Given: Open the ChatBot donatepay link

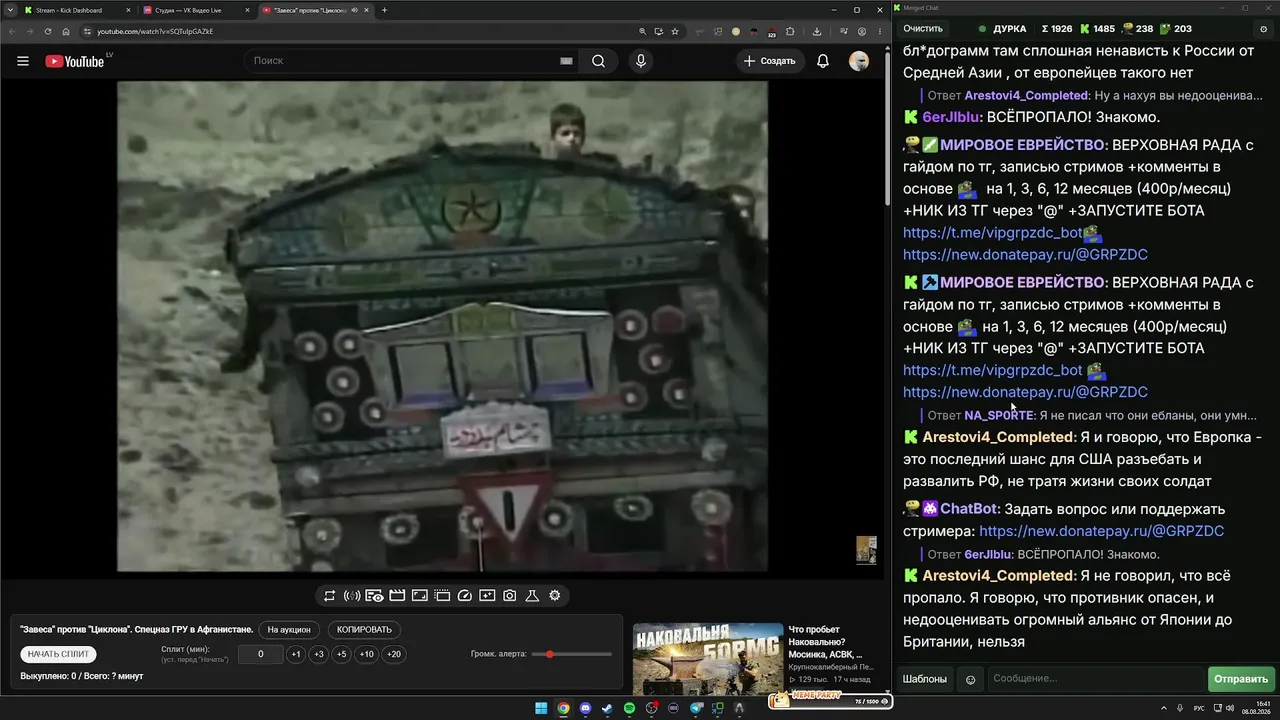Looking at the screenshot, I should coord(1101,532).
